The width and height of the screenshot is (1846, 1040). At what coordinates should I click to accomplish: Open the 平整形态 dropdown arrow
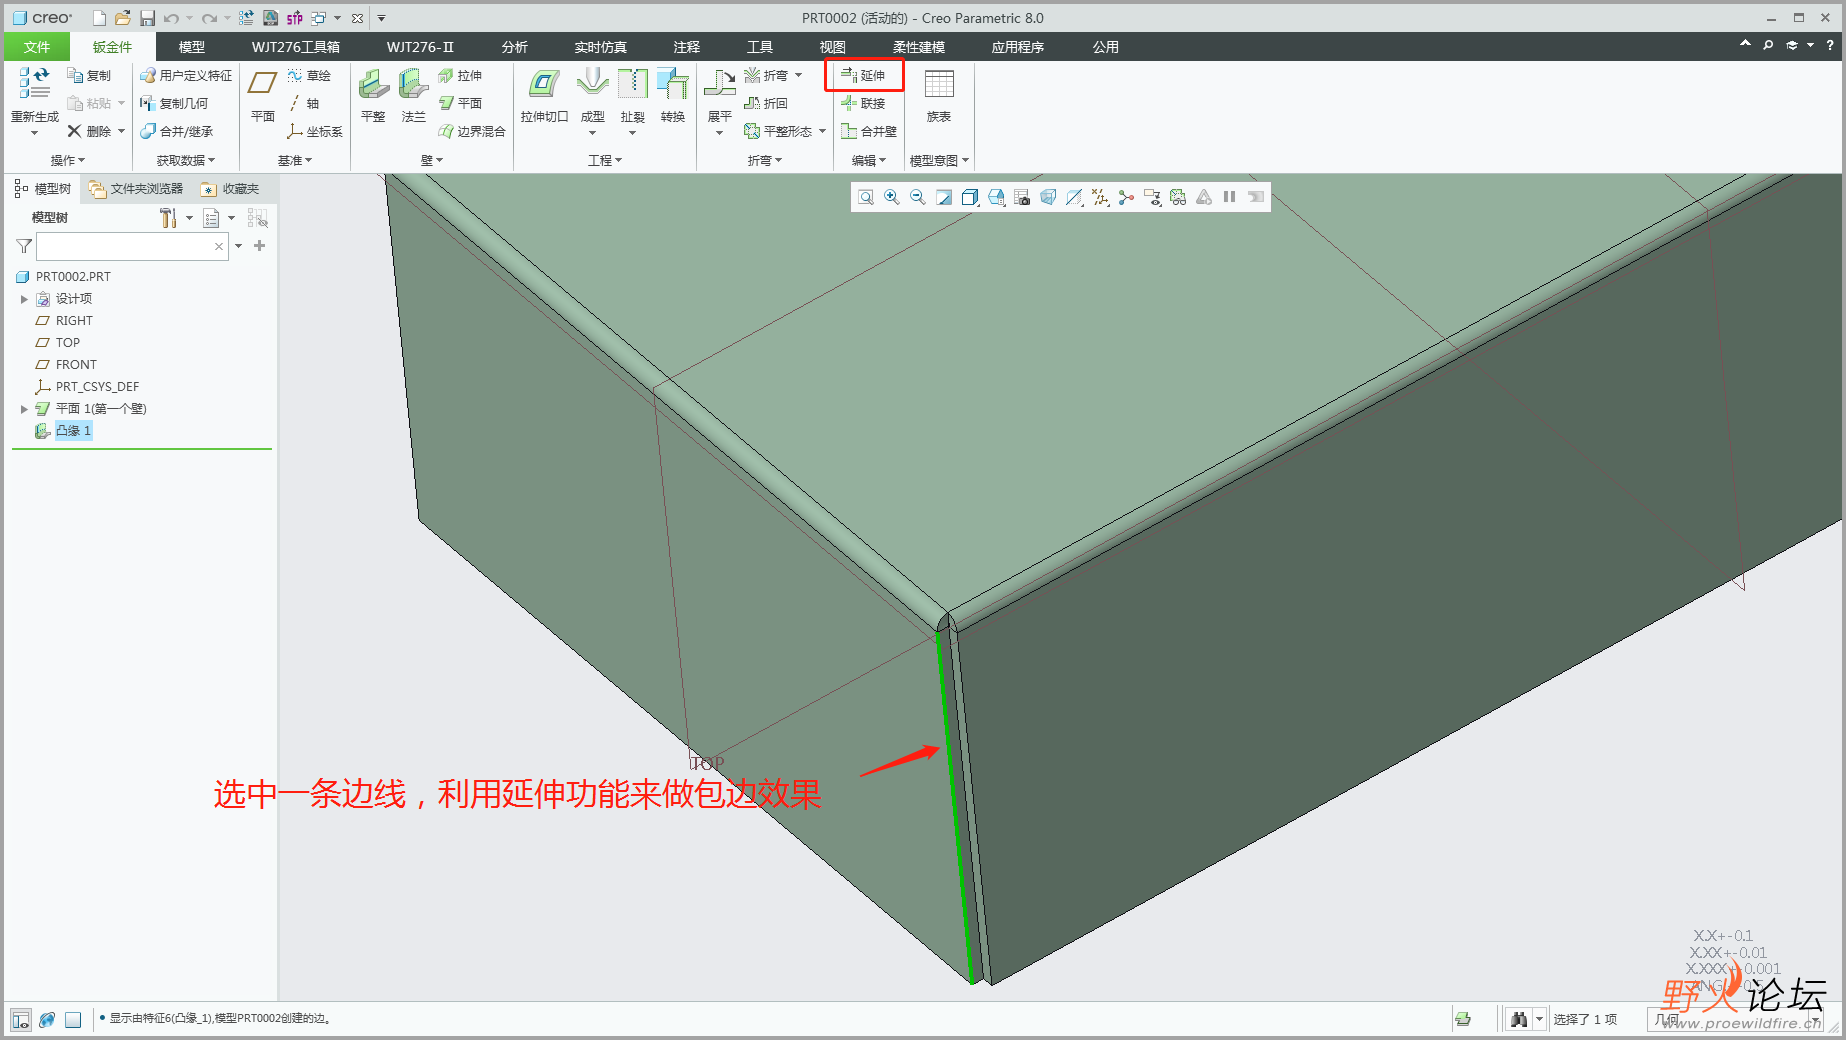tap(823, 131)
